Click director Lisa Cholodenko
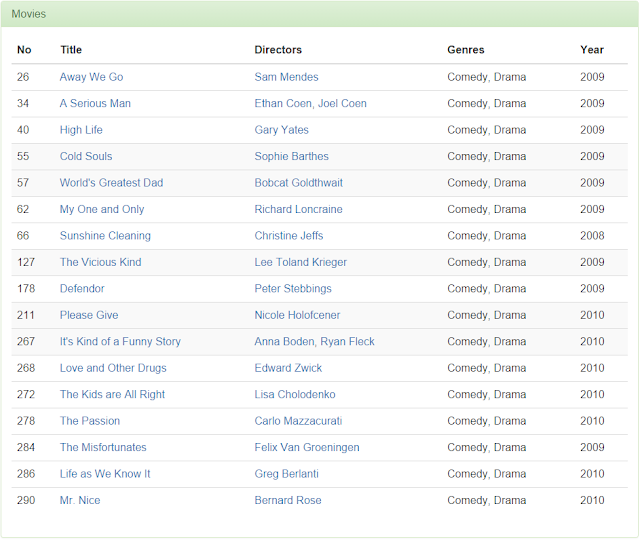640x540 pixels. [x=295, y=395]
